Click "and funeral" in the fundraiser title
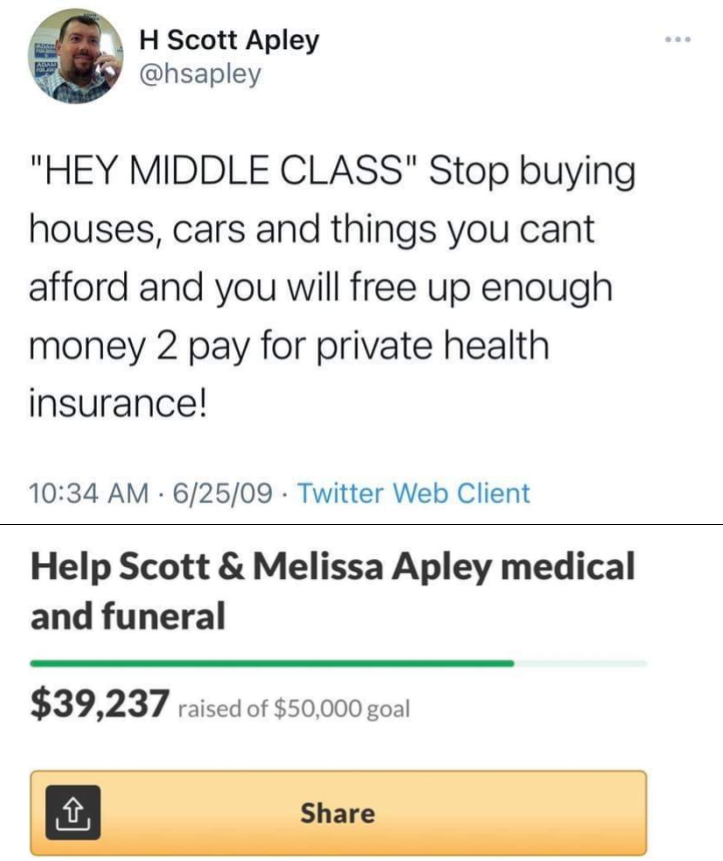This screenshot has height=861, width=723. 128,617
